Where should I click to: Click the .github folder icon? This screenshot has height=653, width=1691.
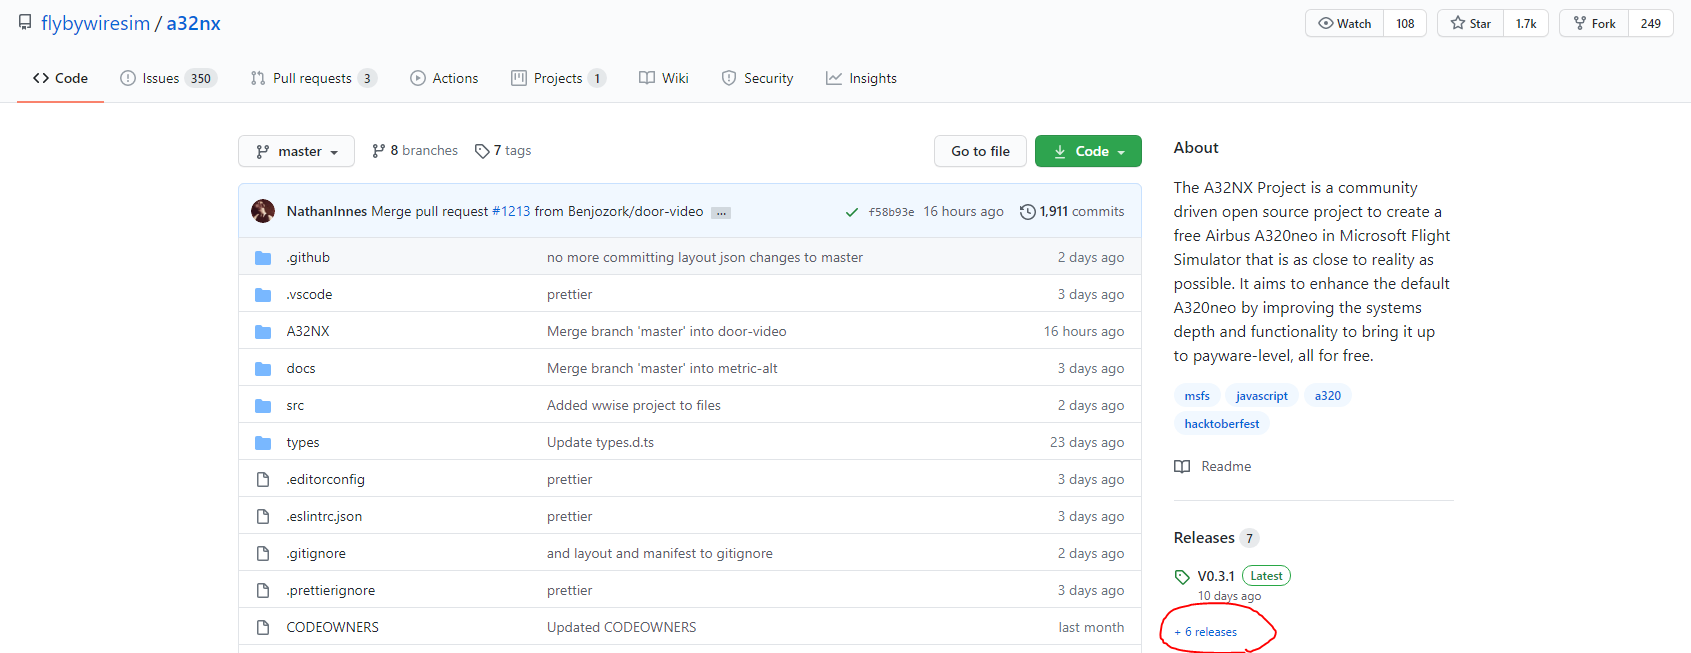coord(263,258)
